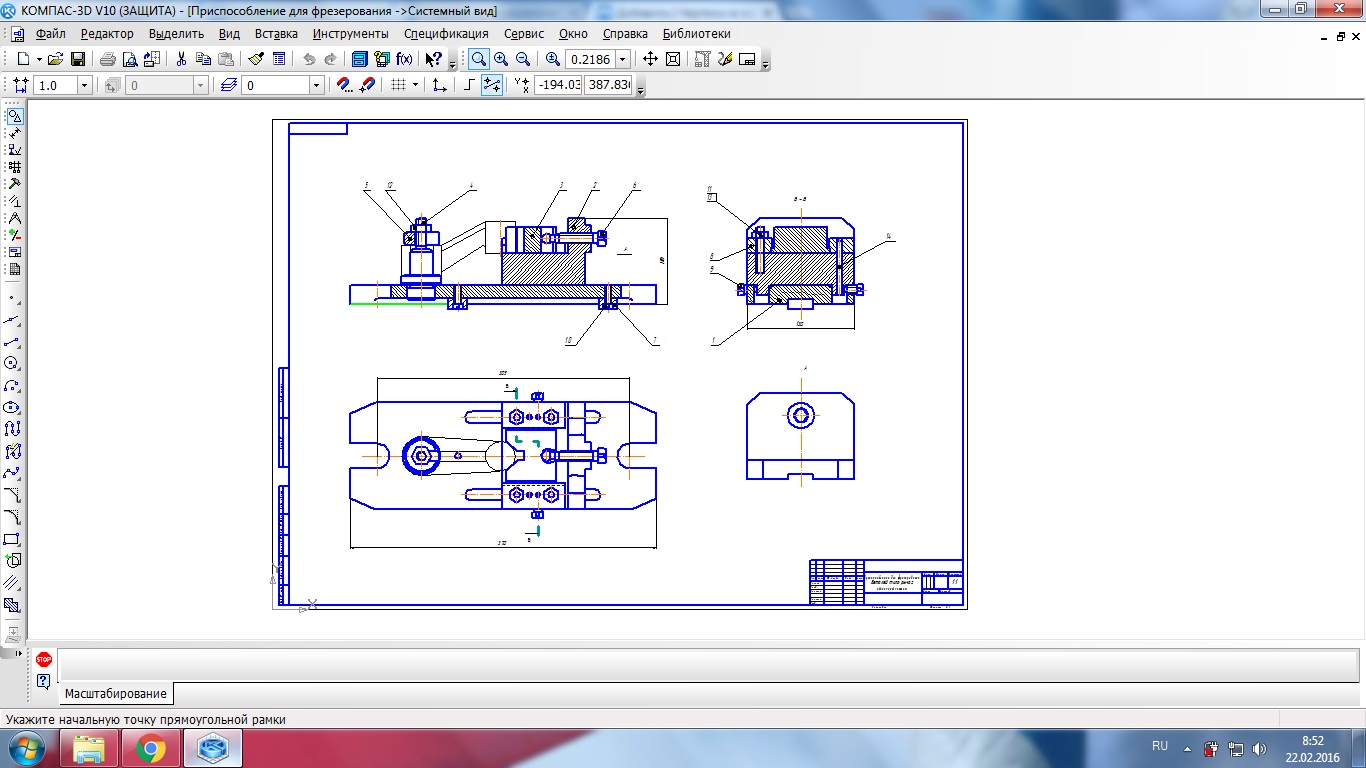Expand the 0.2186 zoom scale dropdown
Screen dimensions: 1366x768
(623, 59)
